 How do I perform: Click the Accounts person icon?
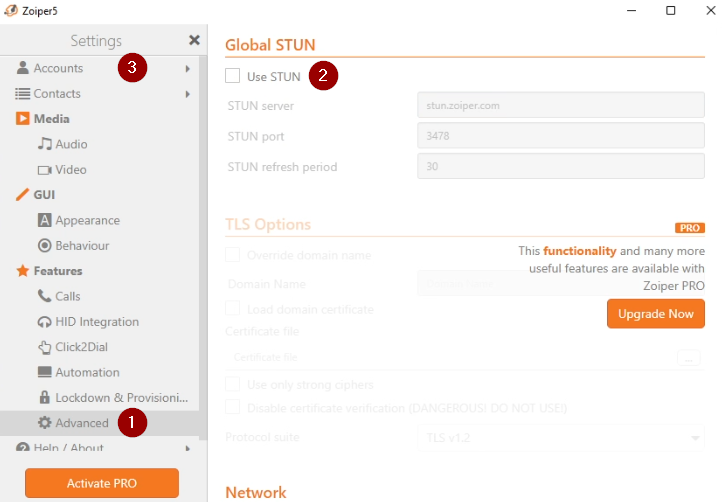(x=22, y=68)
